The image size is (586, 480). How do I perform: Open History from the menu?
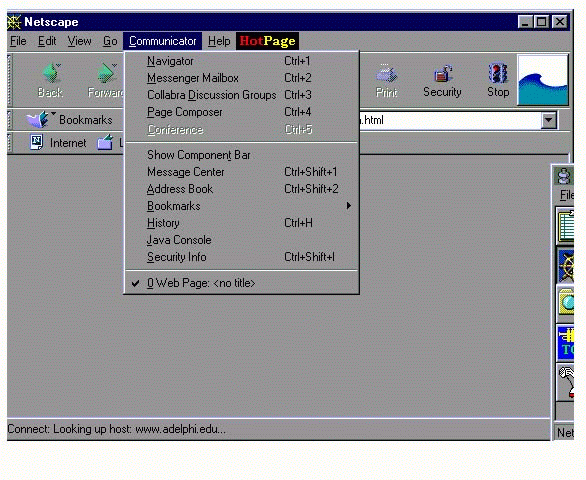[x=241, y=223]
